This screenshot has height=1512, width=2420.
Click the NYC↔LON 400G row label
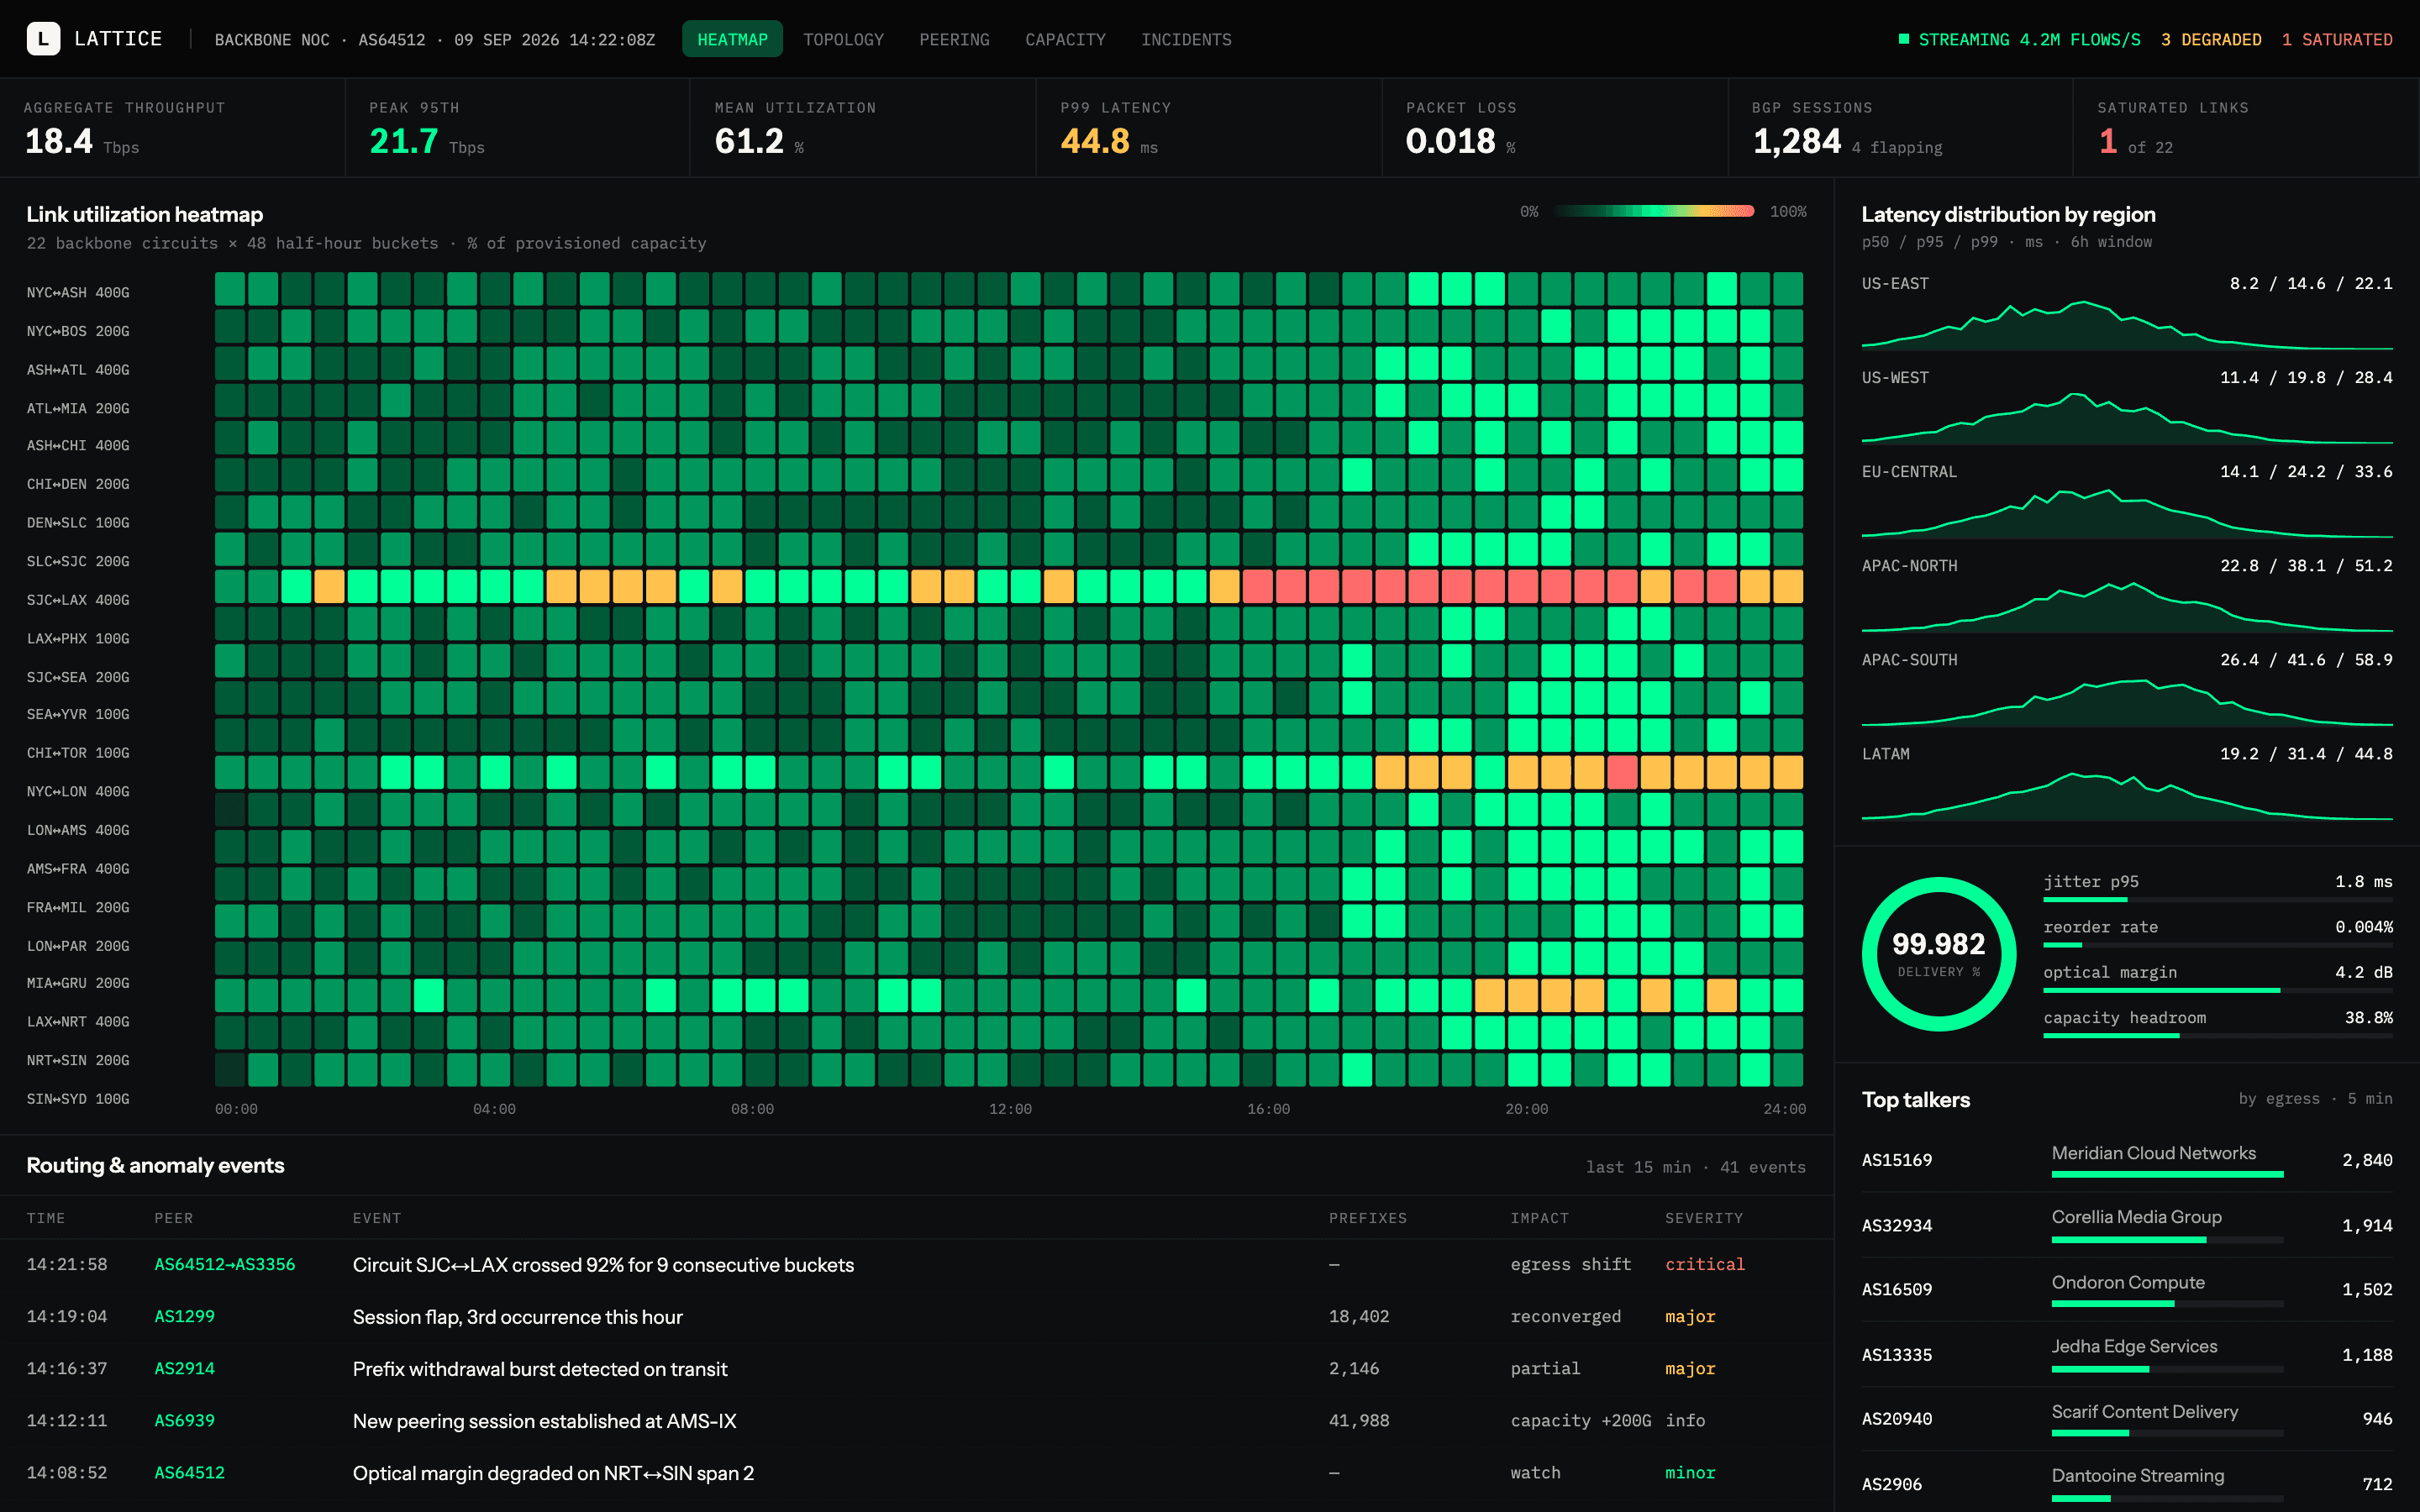[x=78, y=791]
